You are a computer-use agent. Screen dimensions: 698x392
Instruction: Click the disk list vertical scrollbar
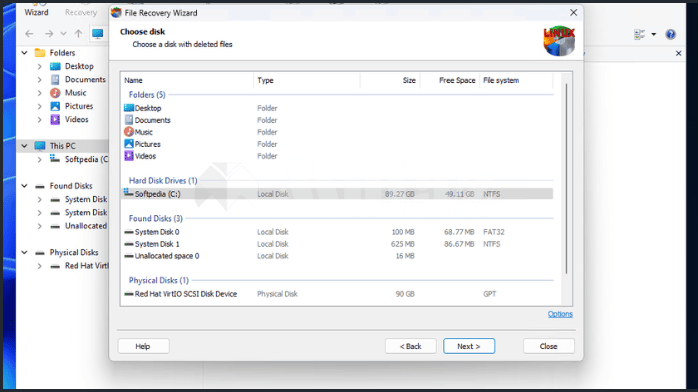(566, 178)
